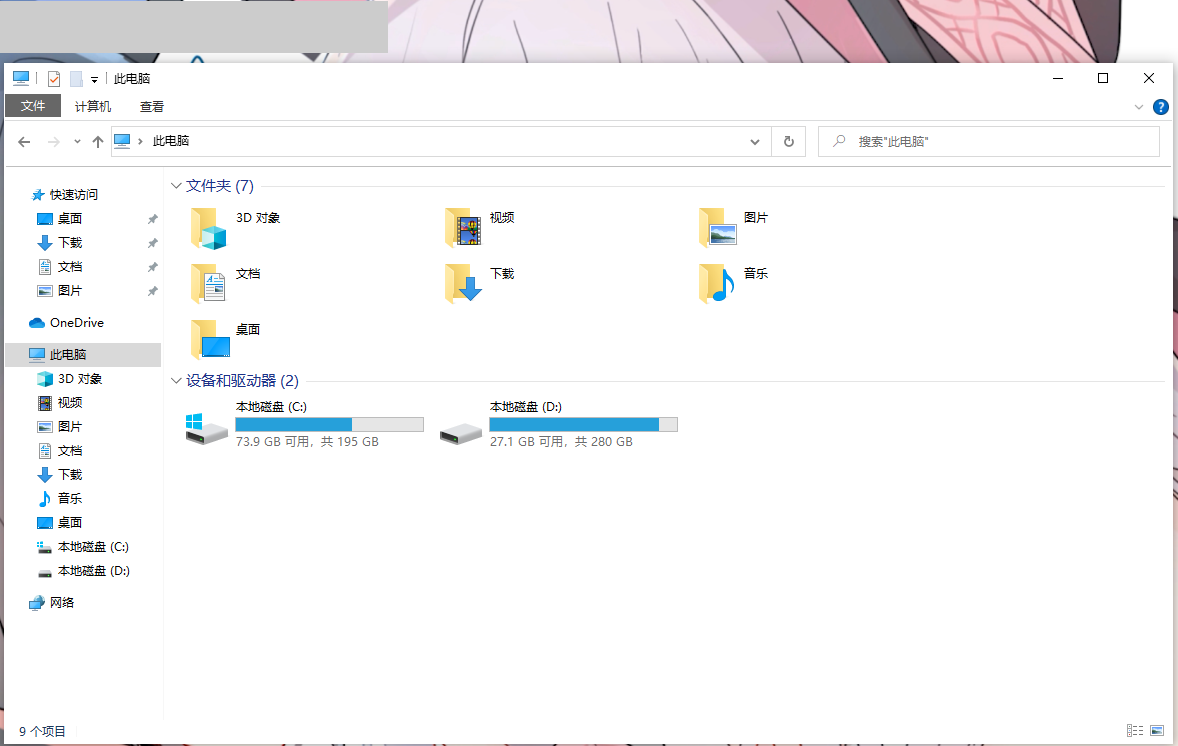The image size is (1178, 746).
Task: Collapse the 文件夹 (7) section
Action: (x=176, y=185)
